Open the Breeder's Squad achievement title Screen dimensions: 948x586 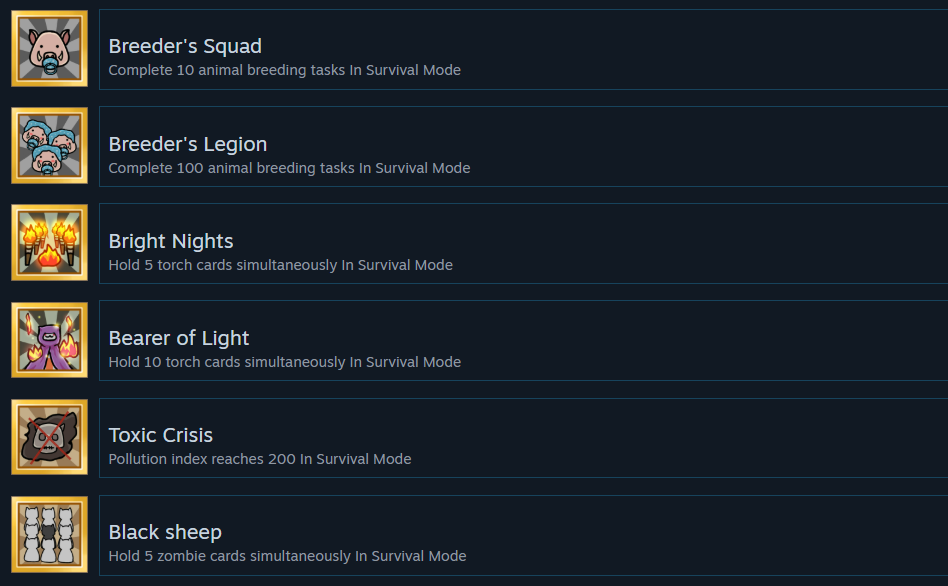185,46
